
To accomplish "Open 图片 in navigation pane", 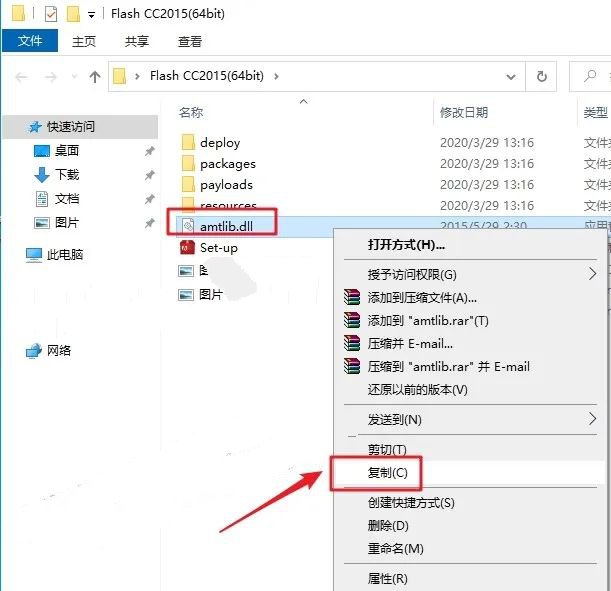I will [67, 223].
